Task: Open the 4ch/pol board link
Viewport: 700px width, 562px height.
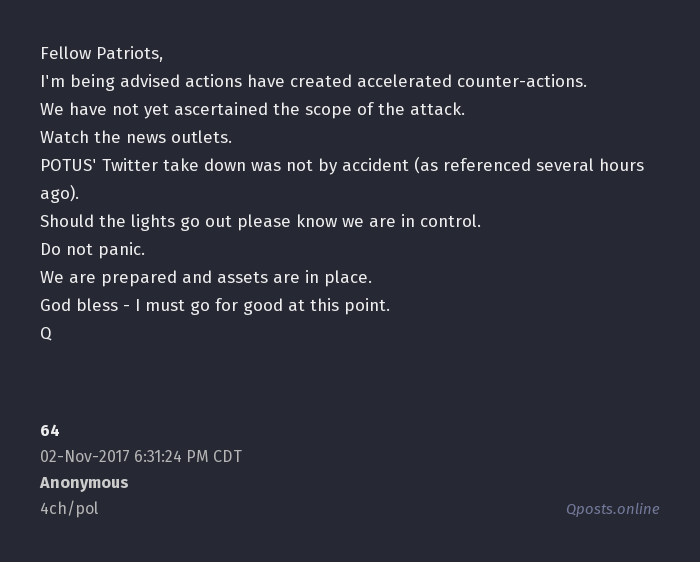Action: pos(69,508)
